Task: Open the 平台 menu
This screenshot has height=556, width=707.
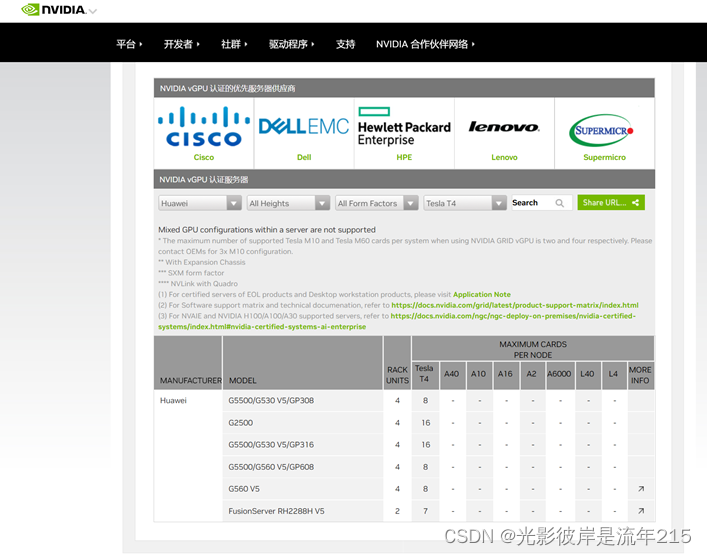Action: pos(129,44)
